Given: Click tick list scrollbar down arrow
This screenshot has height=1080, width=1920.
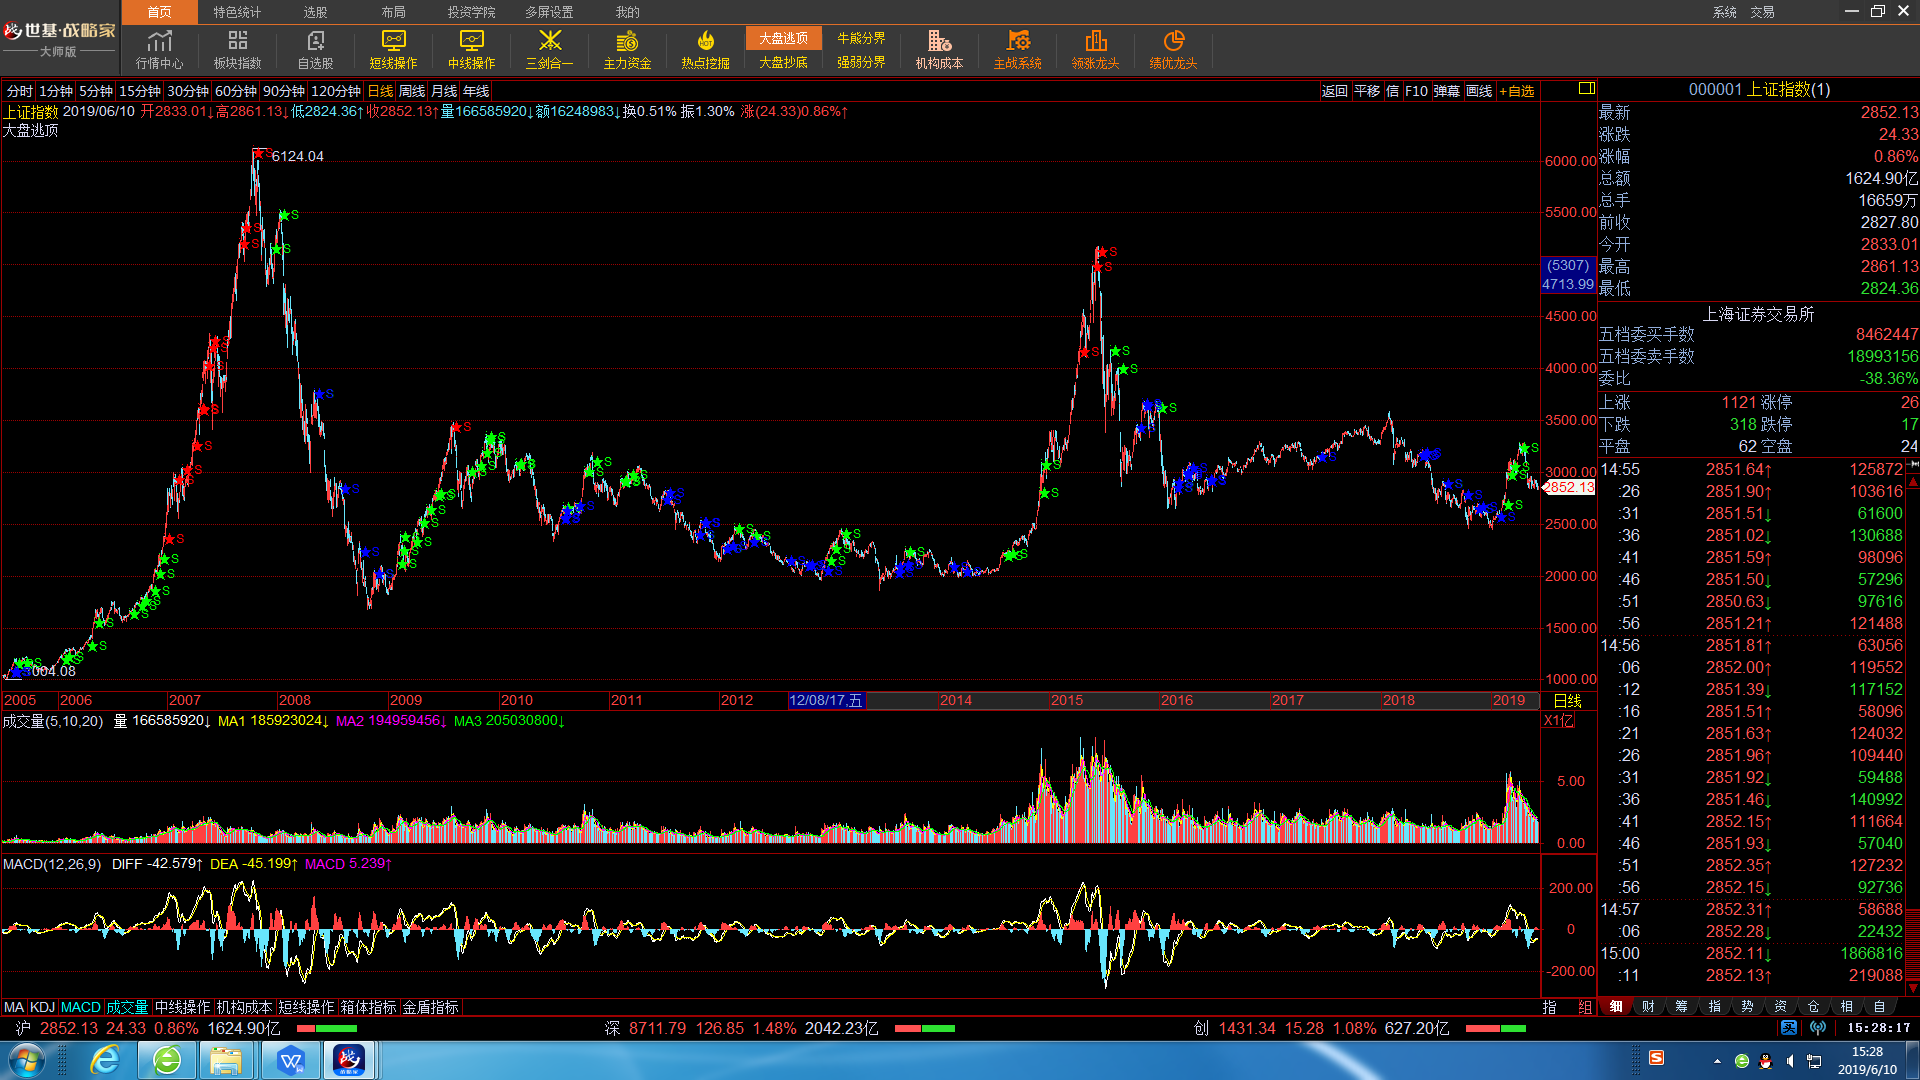Looking at the screenshot, I should (x=1913, y=988).
